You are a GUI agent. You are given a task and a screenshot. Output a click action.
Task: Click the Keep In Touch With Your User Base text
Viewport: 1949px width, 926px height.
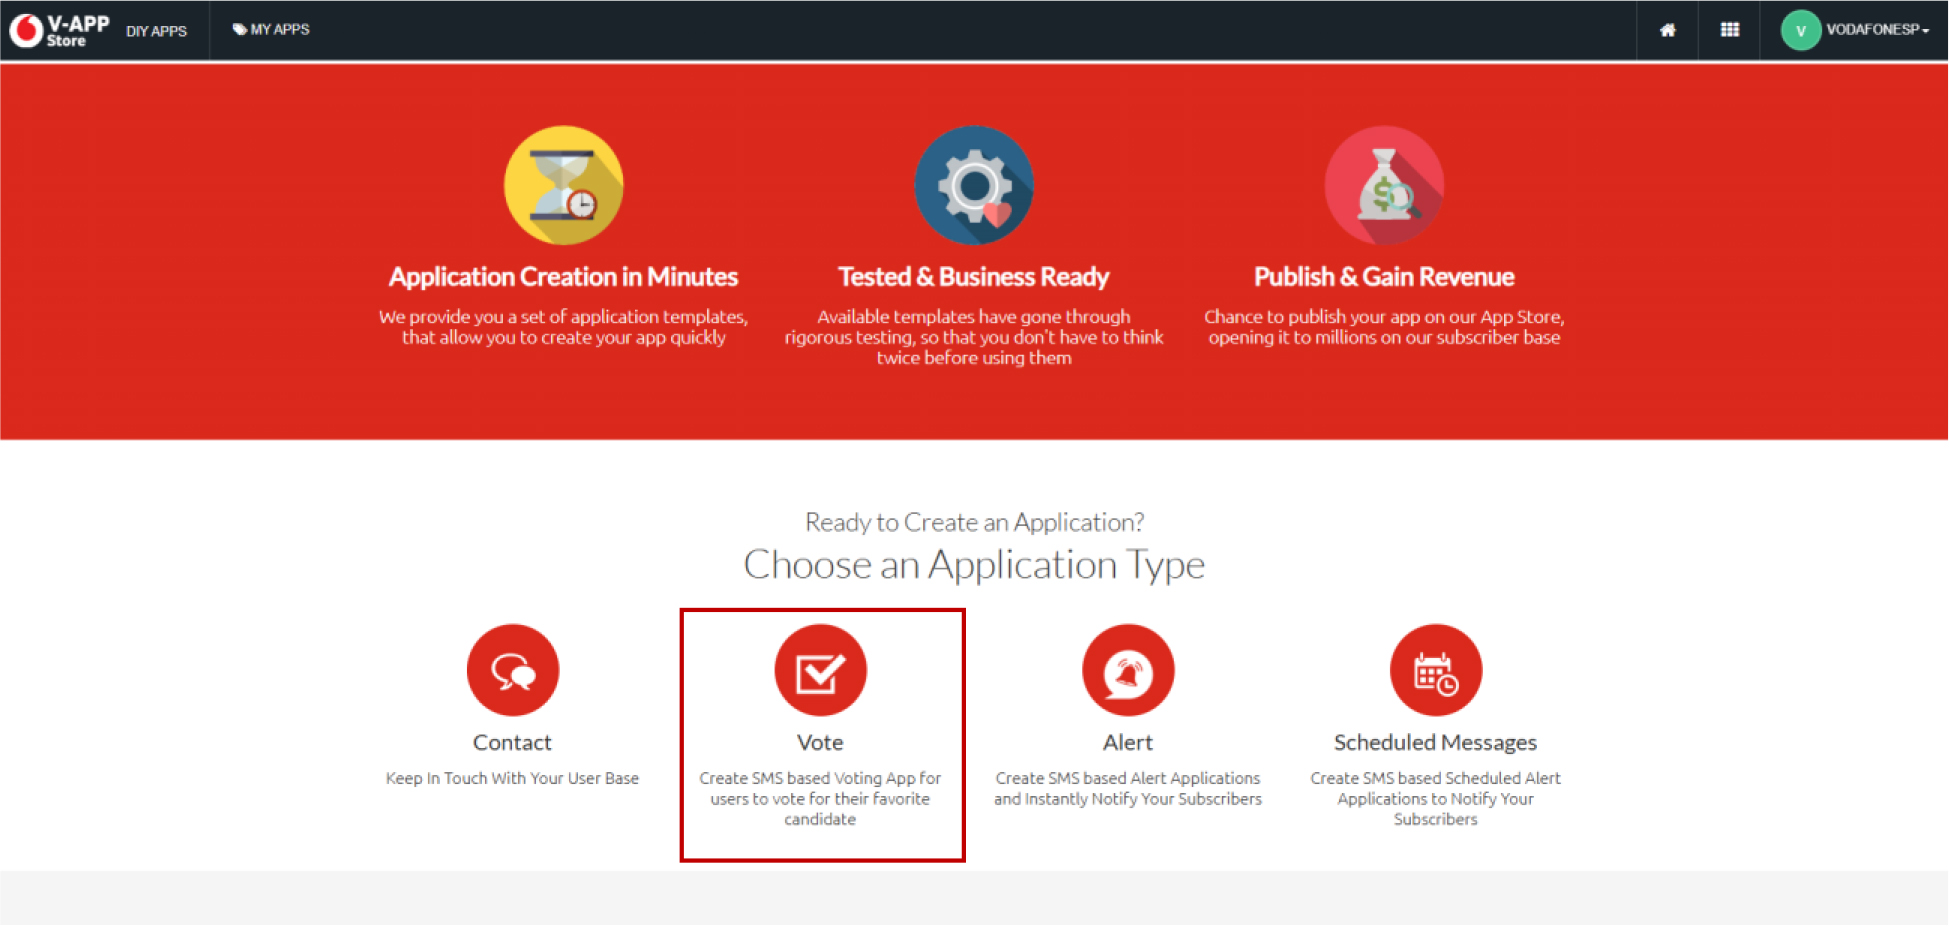tap(512, 777)
